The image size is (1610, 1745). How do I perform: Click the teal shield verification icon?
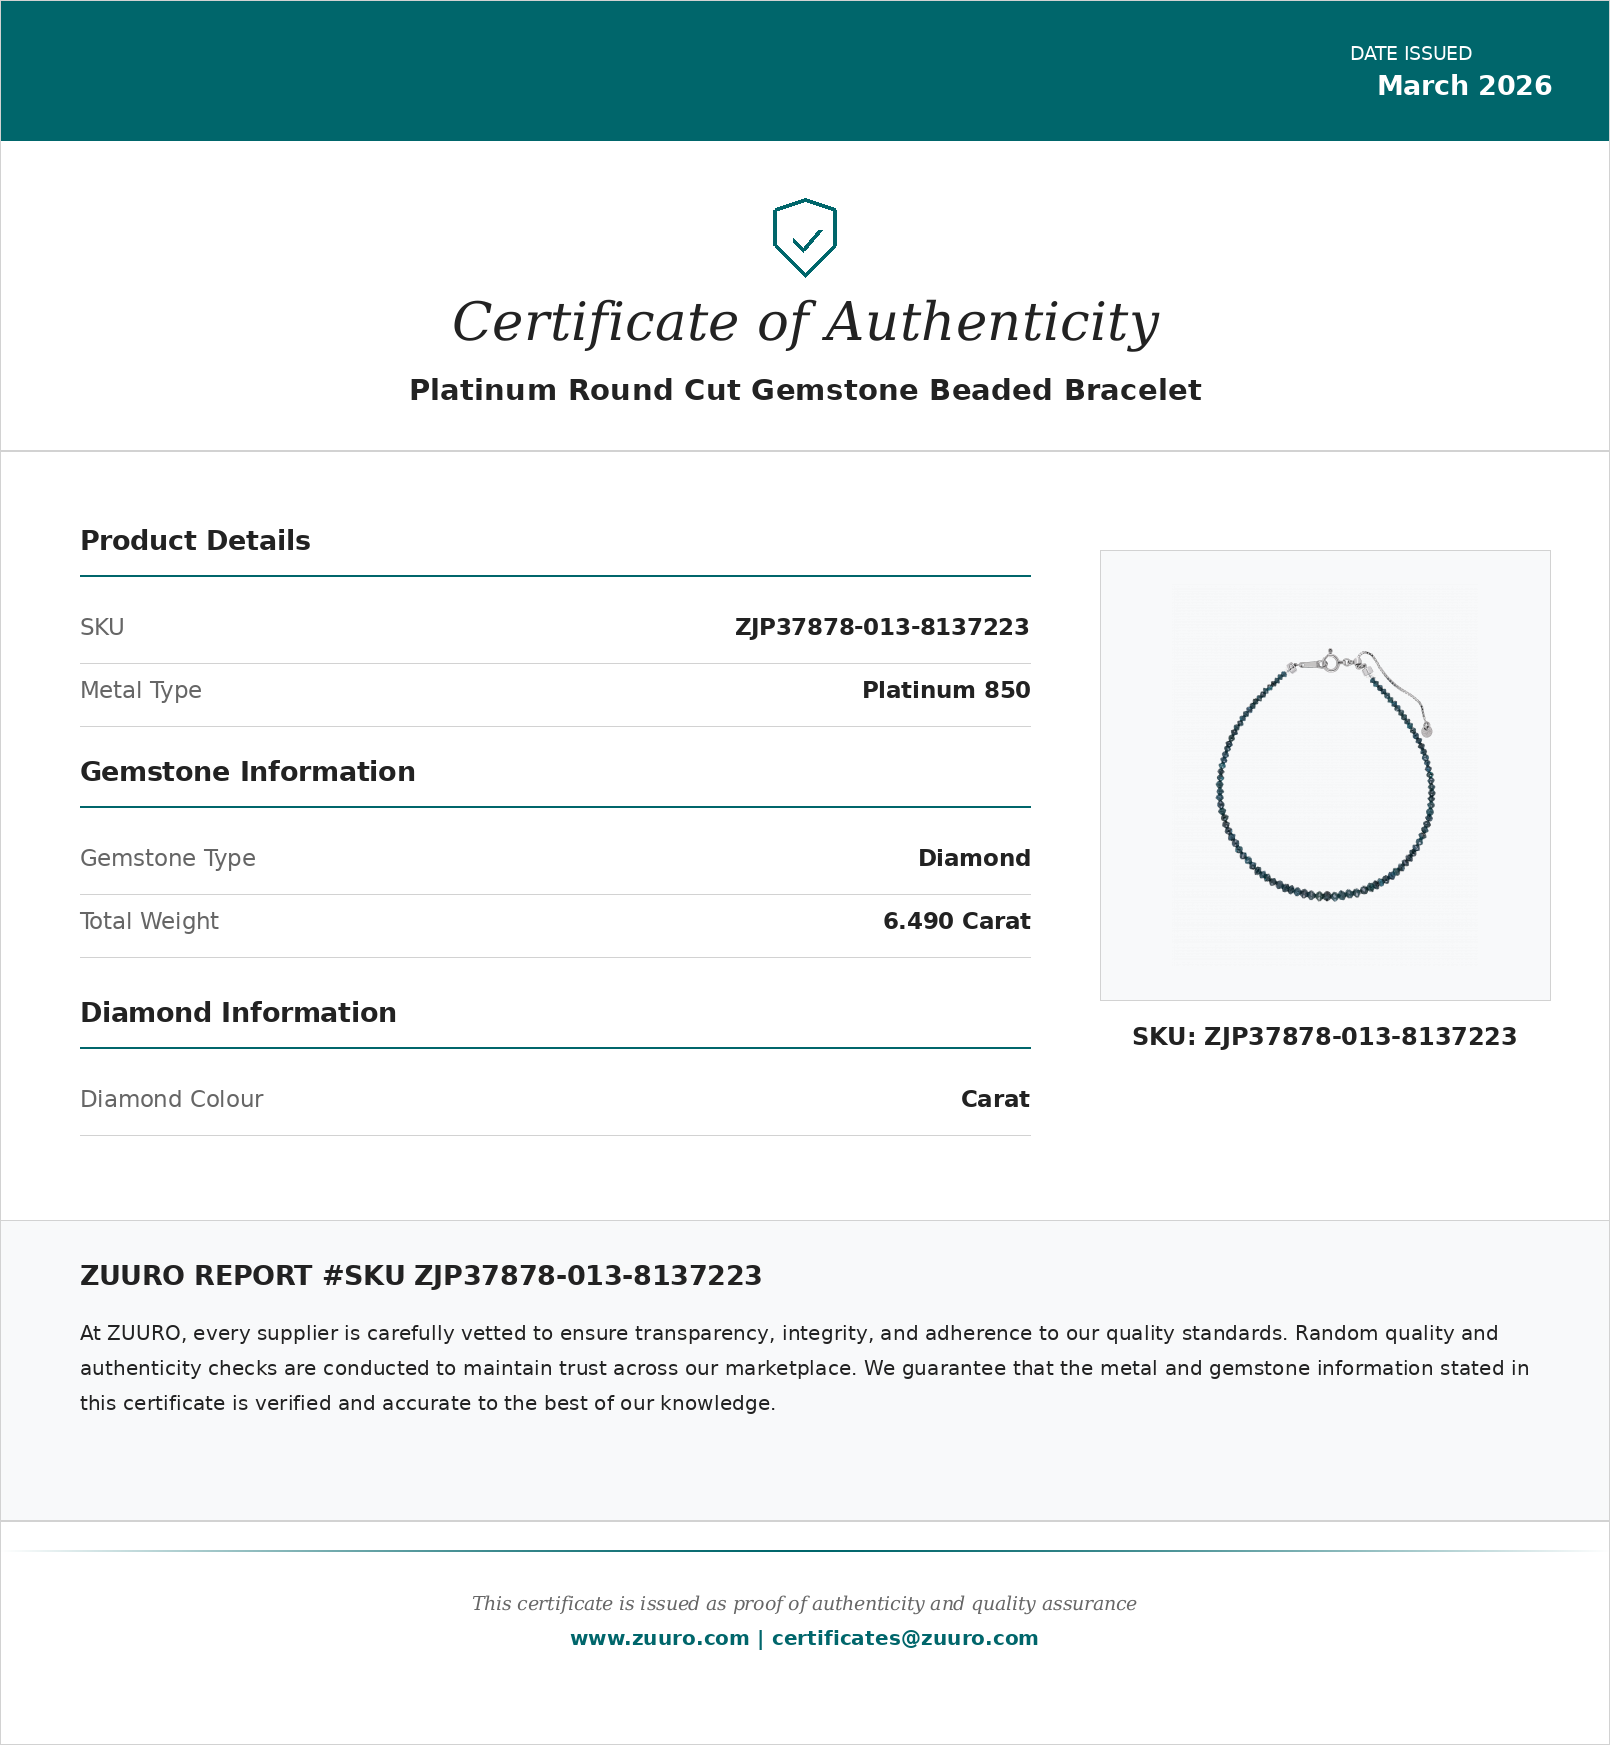[x=805, y=238]
